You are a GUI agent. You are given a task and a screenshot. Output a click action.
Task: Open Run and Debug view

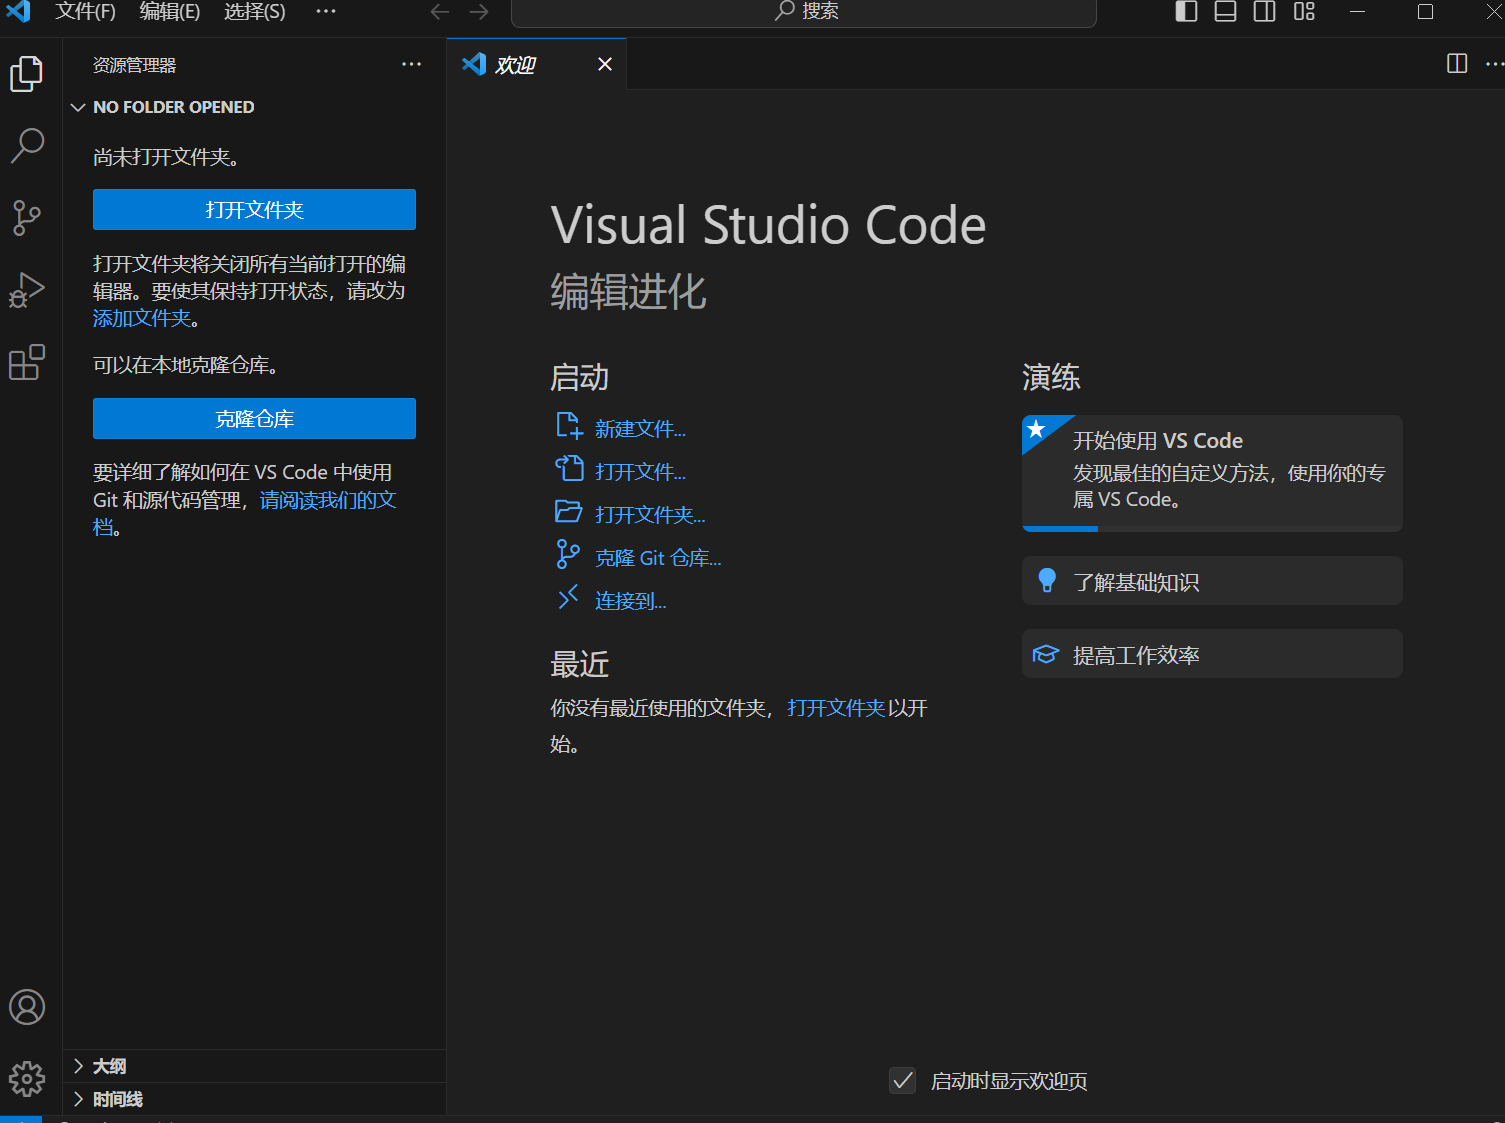(x=27, y=290)
